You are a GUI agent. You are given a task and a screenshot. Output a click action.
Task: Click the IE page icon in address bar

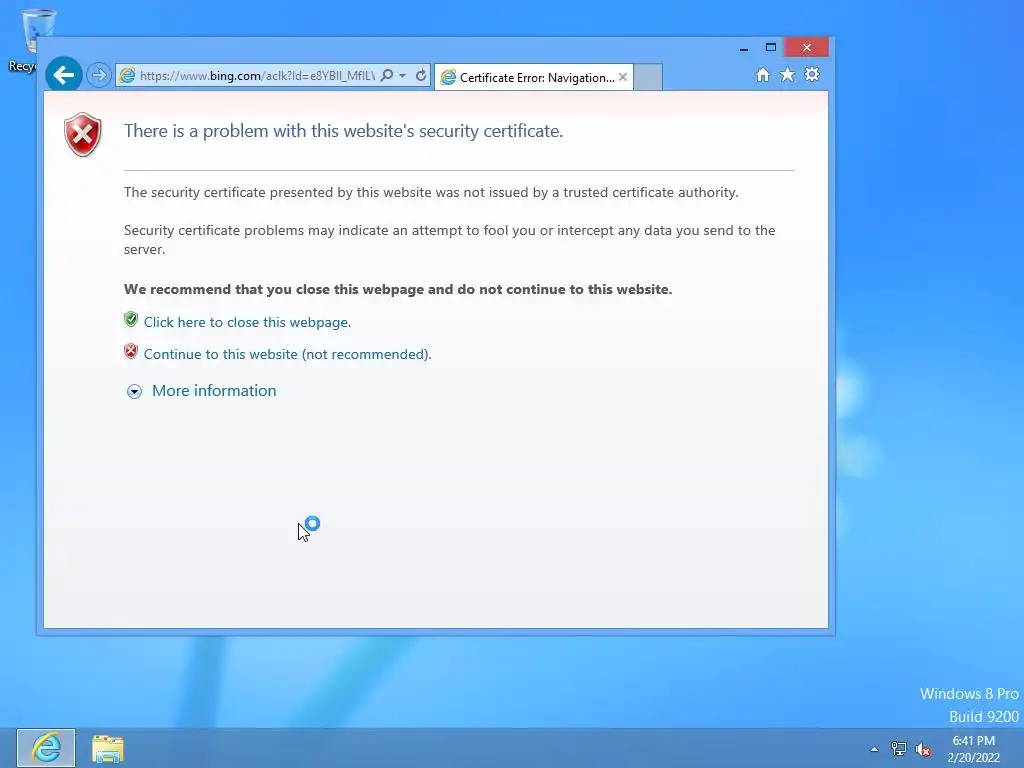coord(127,76)
